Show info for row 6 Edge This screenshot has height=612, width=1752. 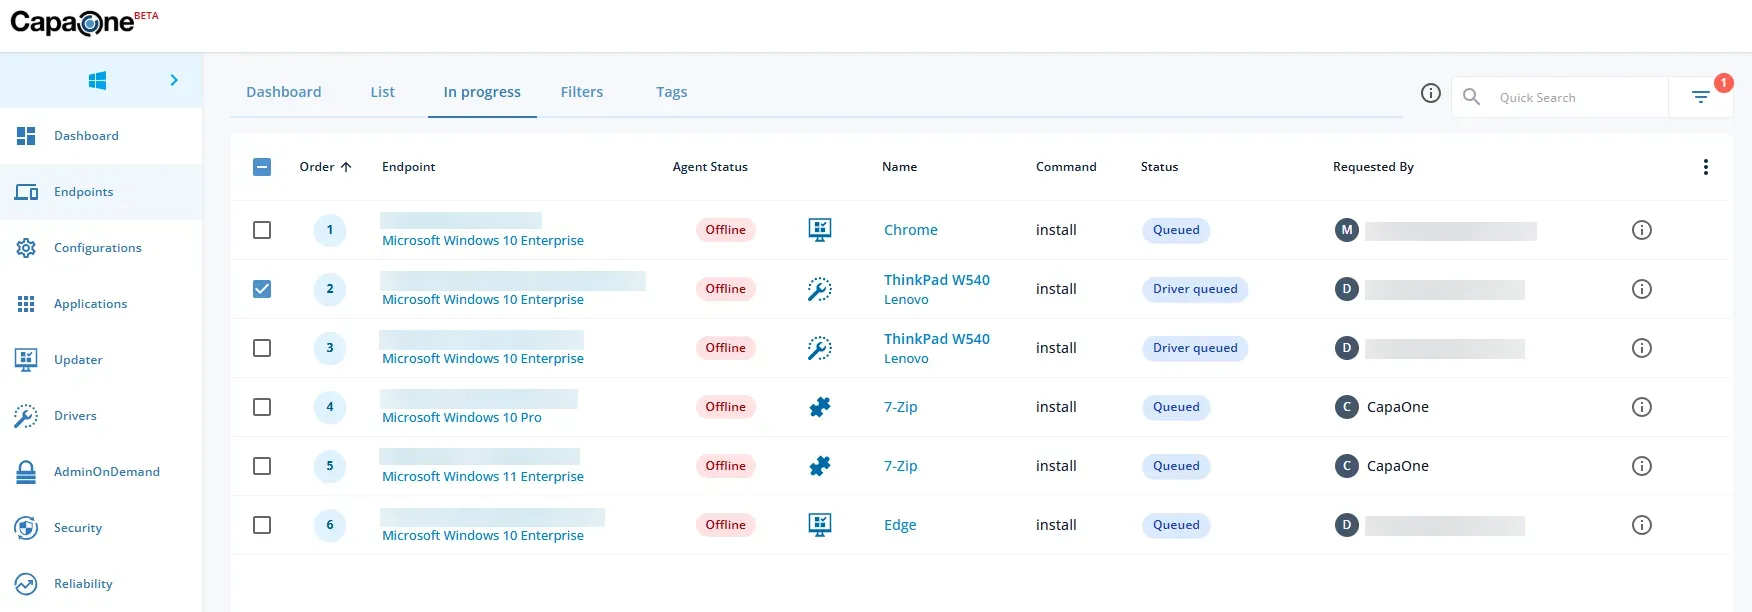(x=1642, y=525)
